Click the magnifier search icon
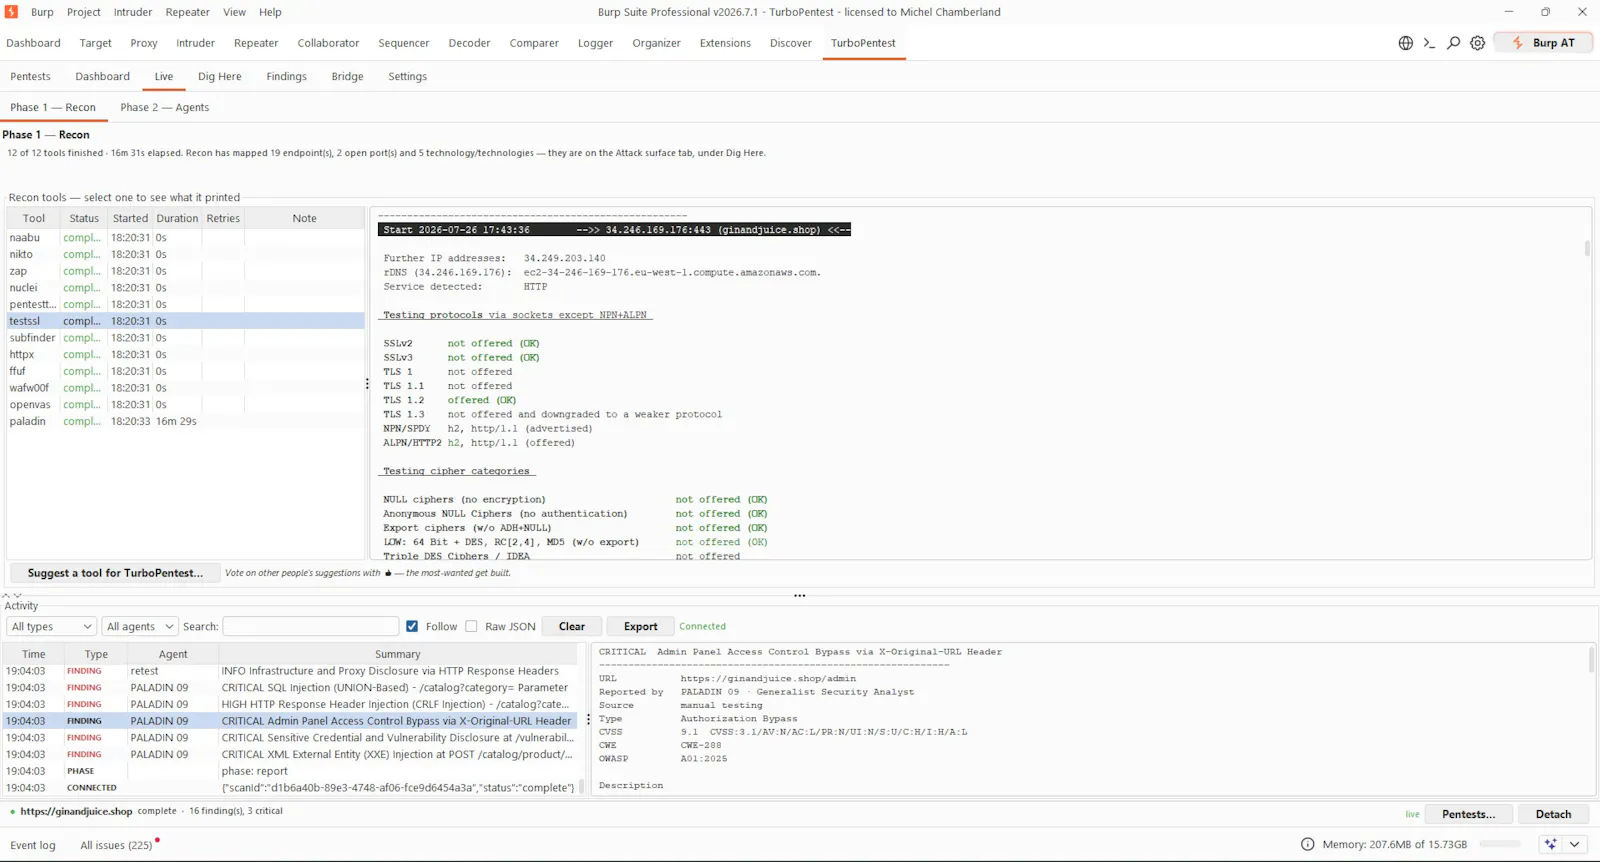The height and width of the screenshot is (862, 1600). (1453, 43)
